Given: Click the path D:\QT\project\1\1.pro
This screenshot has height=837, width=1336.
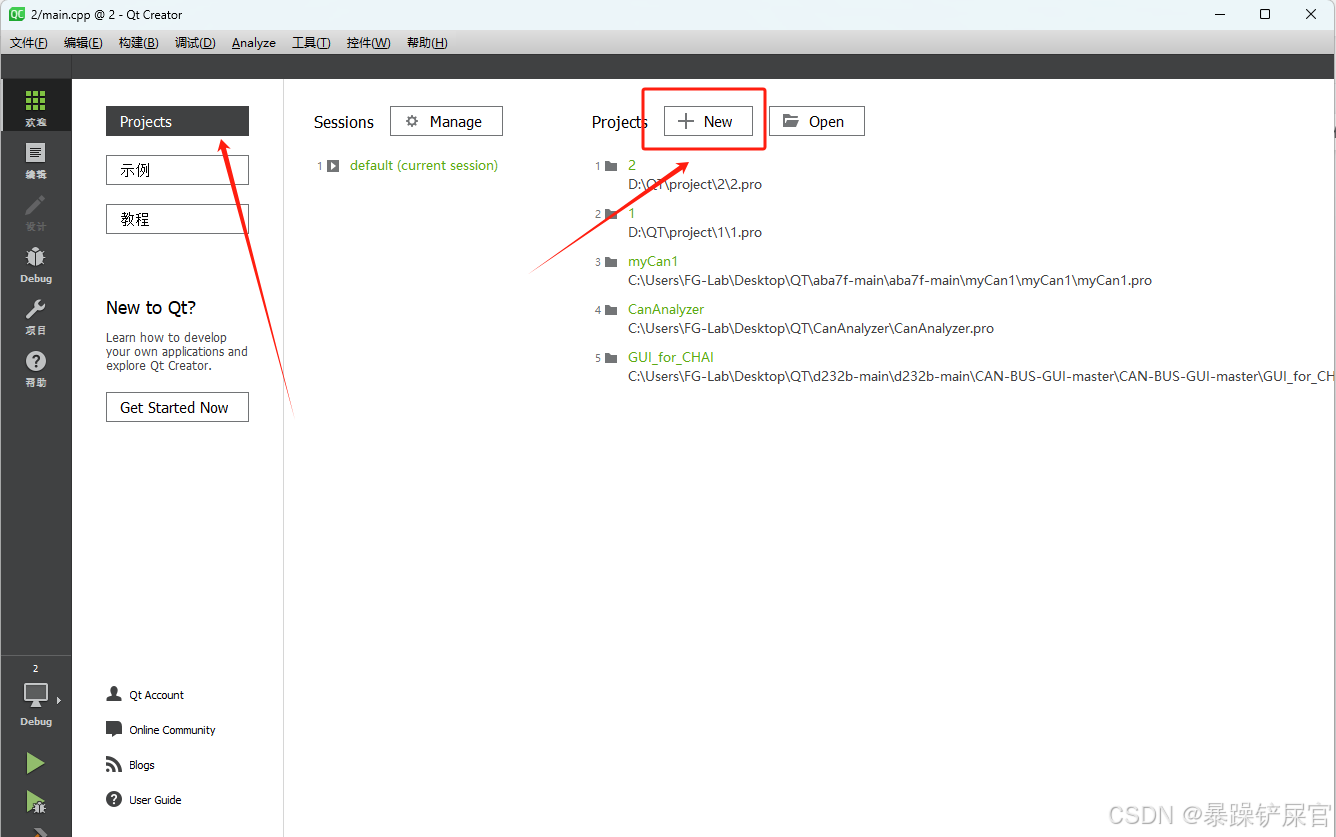Looking at the screenshot, I should (x=695, y=232).
